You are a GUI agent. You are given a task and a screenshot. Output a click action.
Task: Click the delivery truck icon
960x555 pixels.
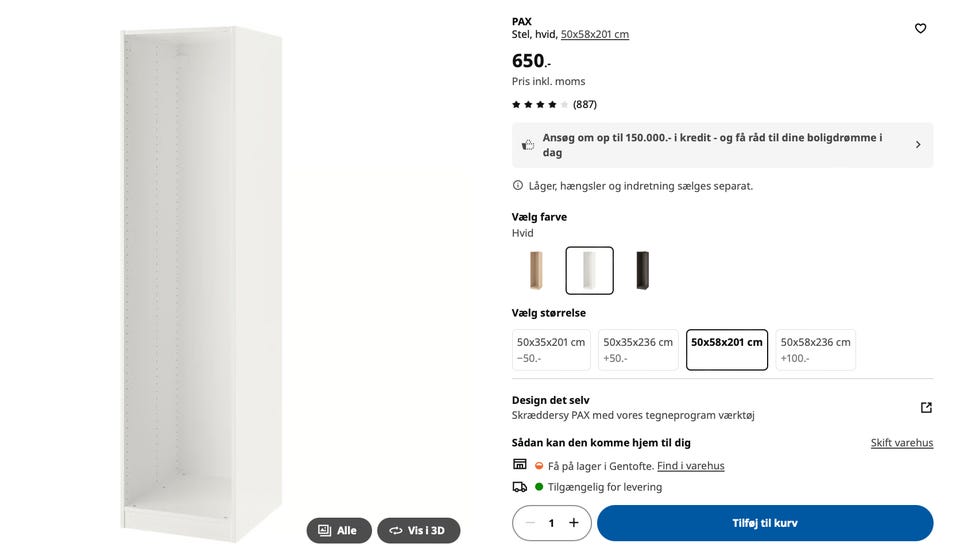[519, 487]
